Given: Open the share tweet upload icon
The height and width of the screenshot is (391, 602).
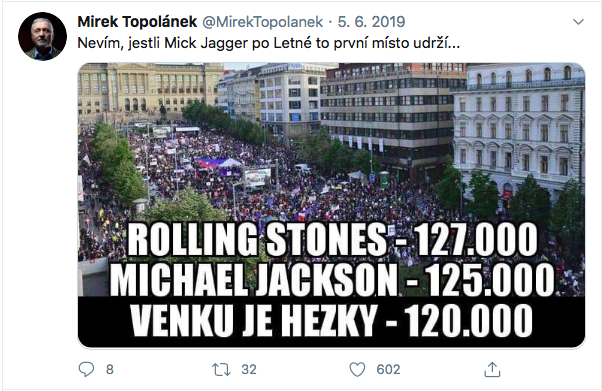Looking at the screenshot, I should [492, 369].
